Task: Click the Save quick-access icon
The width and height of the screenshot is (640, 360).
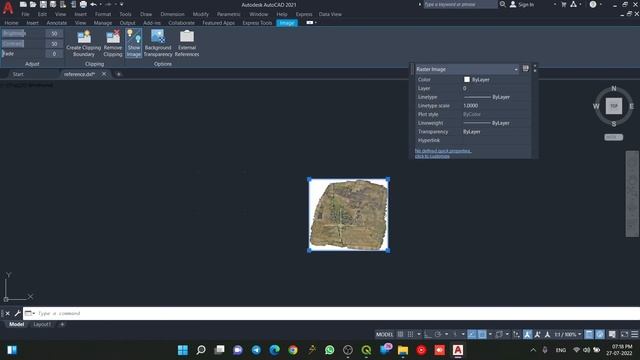Action: pos(43,4)
